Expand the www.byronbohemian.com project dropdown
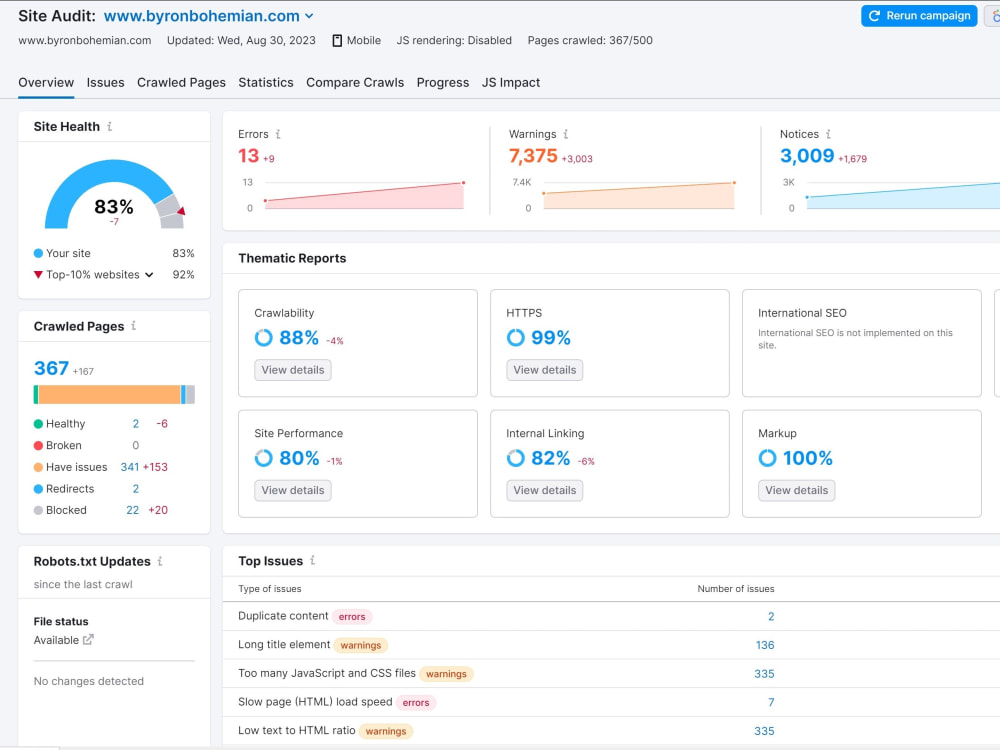1000x750 pixels. [x=309, y=16]
